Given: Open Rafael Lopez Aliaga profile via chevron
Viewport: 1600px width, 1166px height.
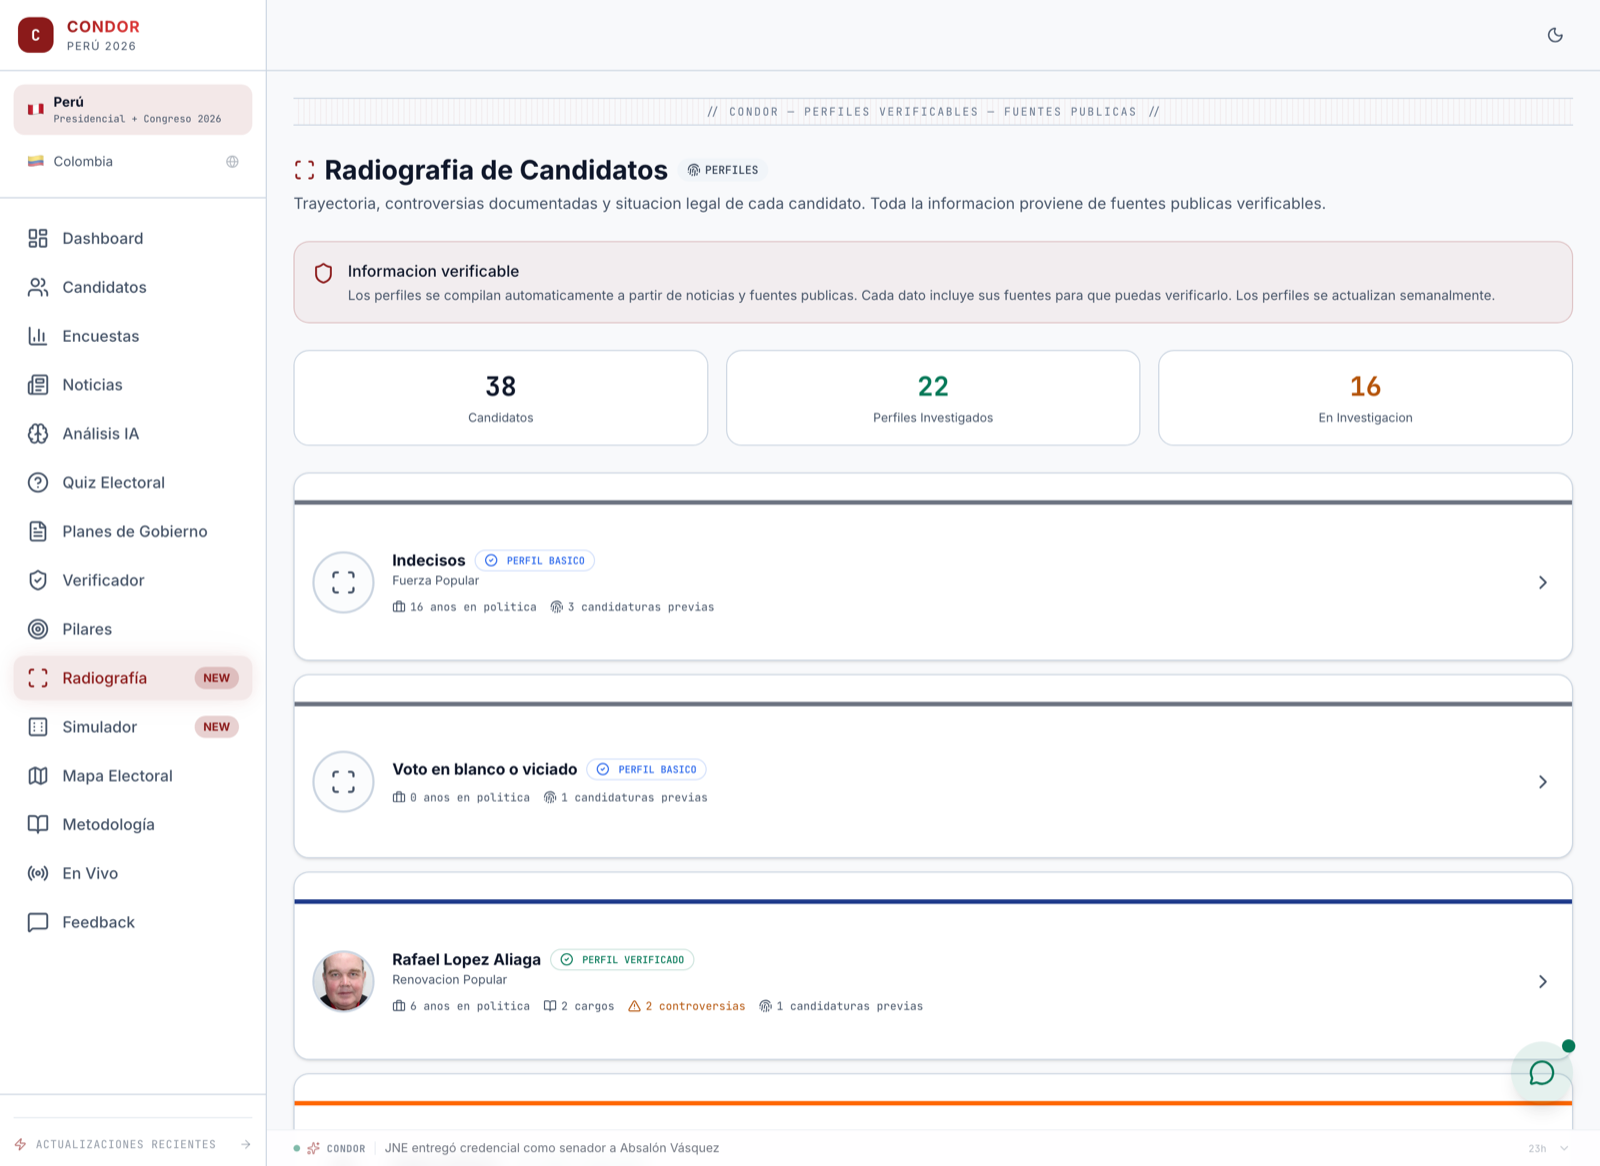Looking at the screenshot, I should tap(1543, 982).
